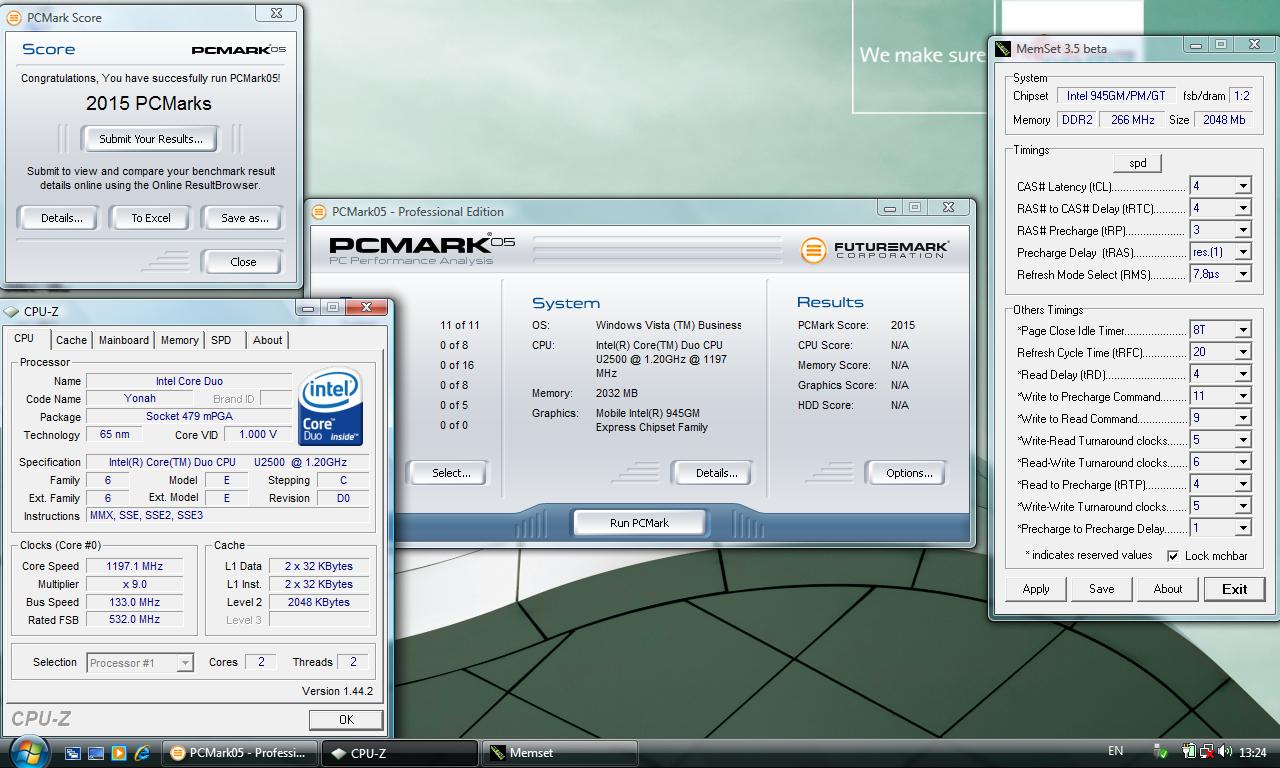Click Safely Remove Hardware tray icon
1280x768 pixels.
point(1161,752)
